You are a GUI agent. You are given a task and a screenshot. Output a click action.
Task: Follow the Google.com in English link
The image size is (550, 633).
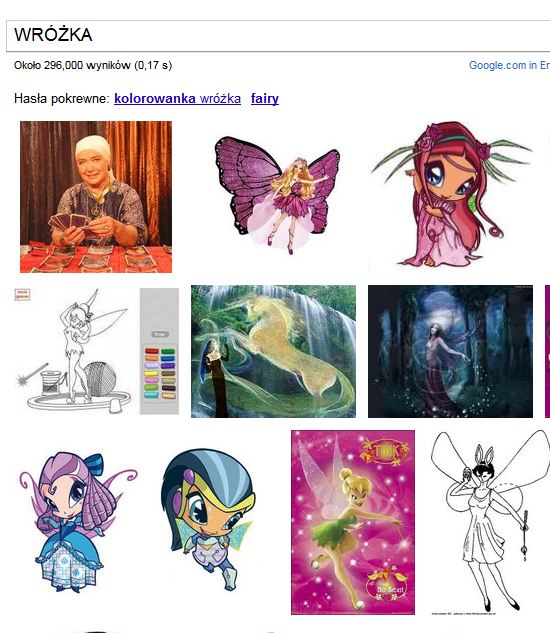(x=509, y=65)
